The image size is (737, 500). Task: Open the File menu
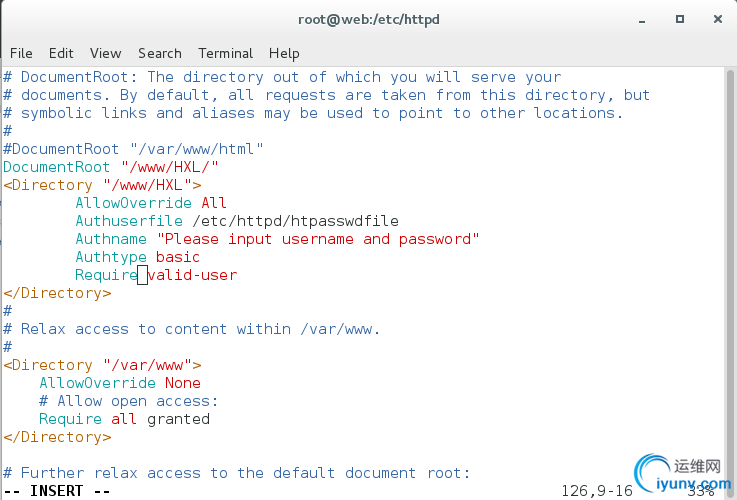coord(21,53)
